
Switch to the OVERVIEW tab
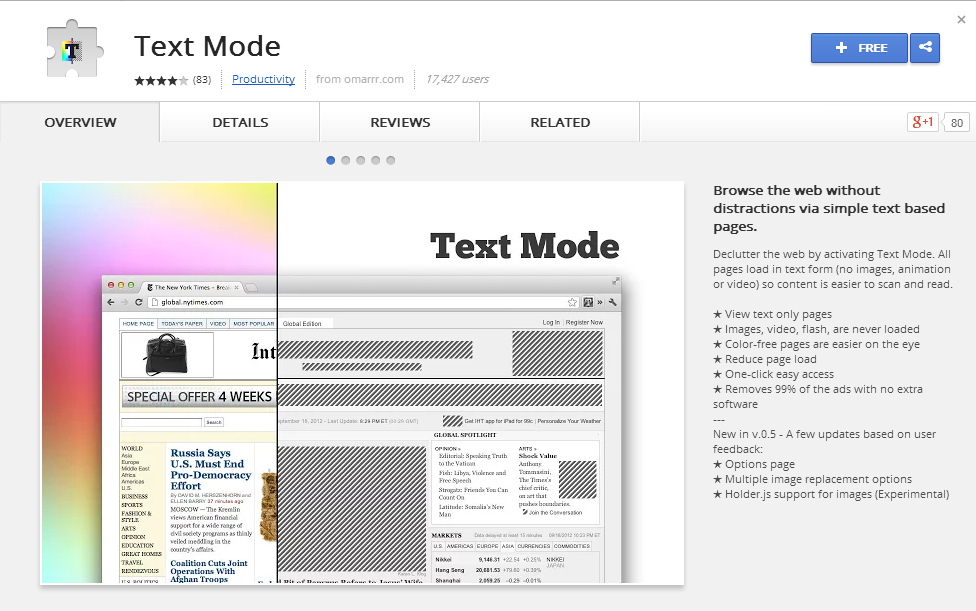click(x=80, y=123)
